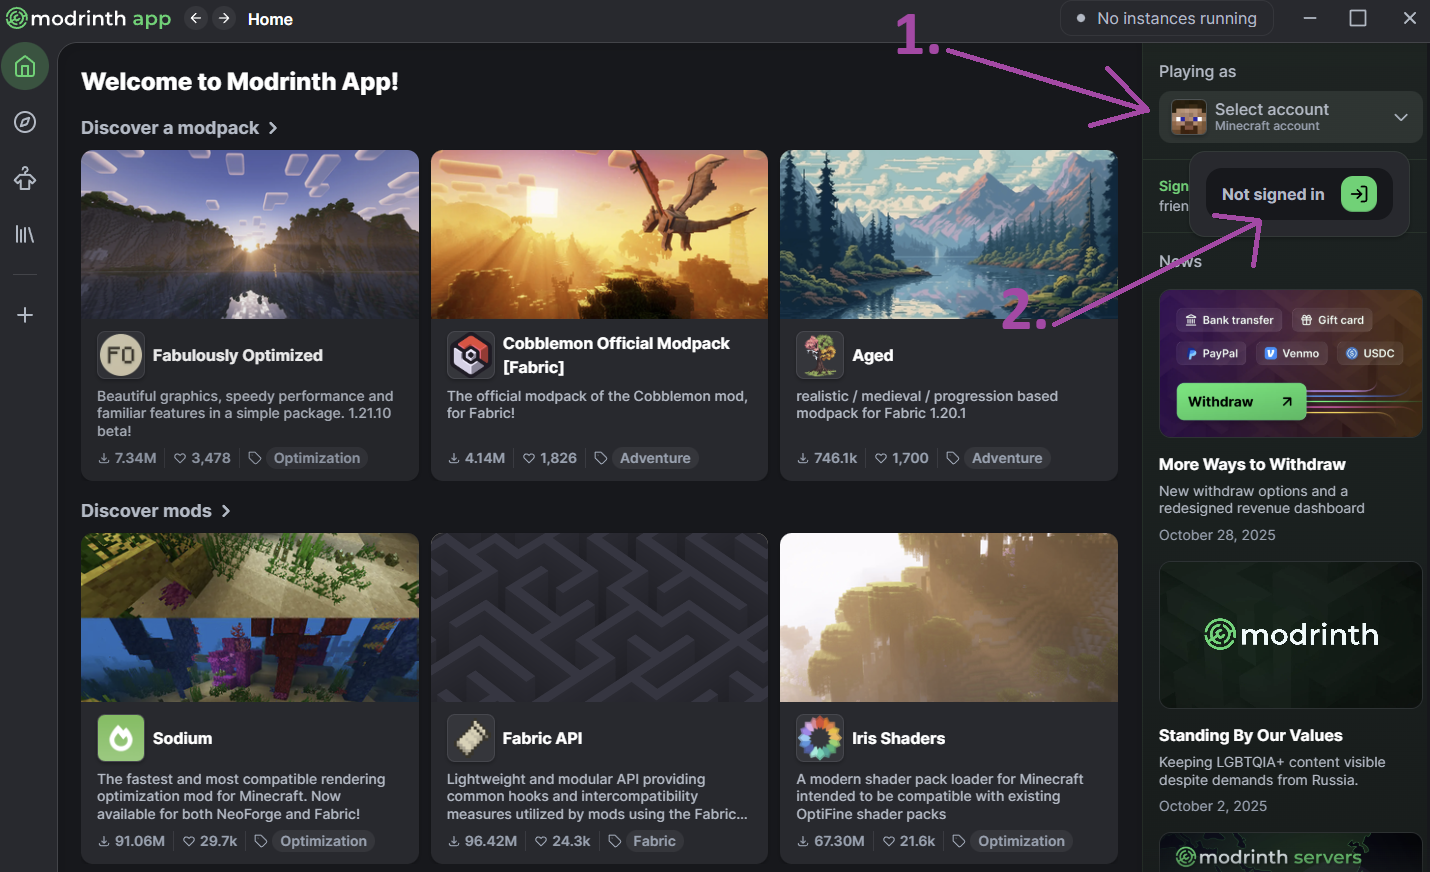1430x872 pixels.
Task: Open the Skins icon in sidebar
Action: pos(25,178)
